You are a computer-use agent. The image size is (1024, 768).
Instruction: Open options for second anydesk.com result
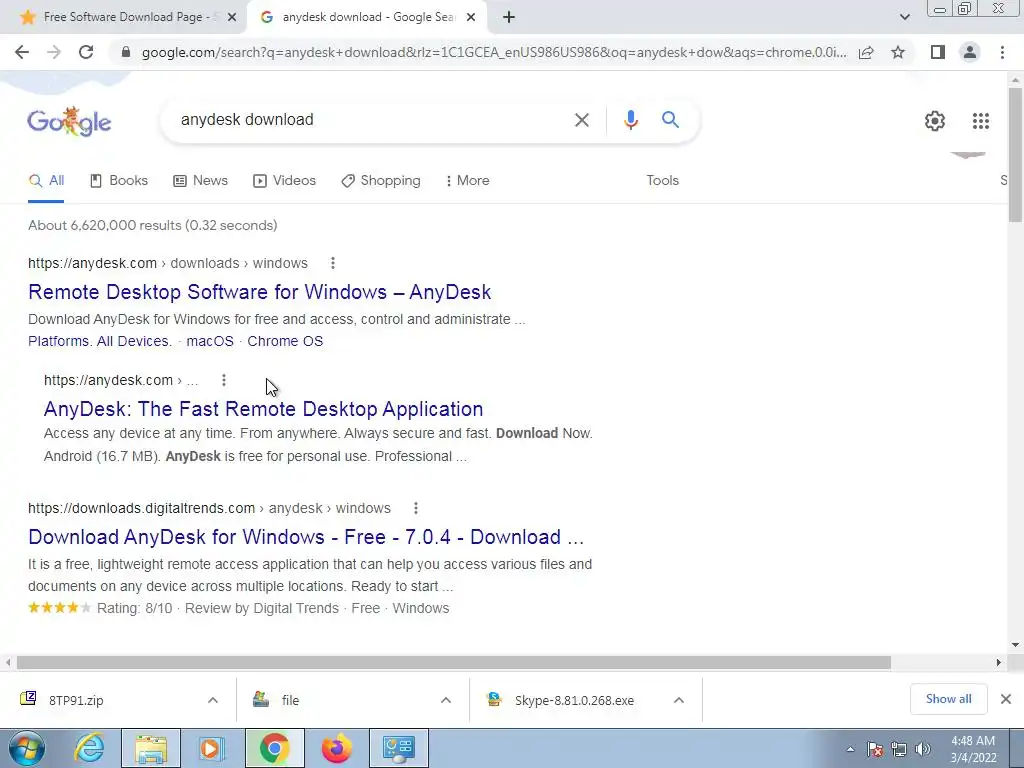click(x=224, y=380)
